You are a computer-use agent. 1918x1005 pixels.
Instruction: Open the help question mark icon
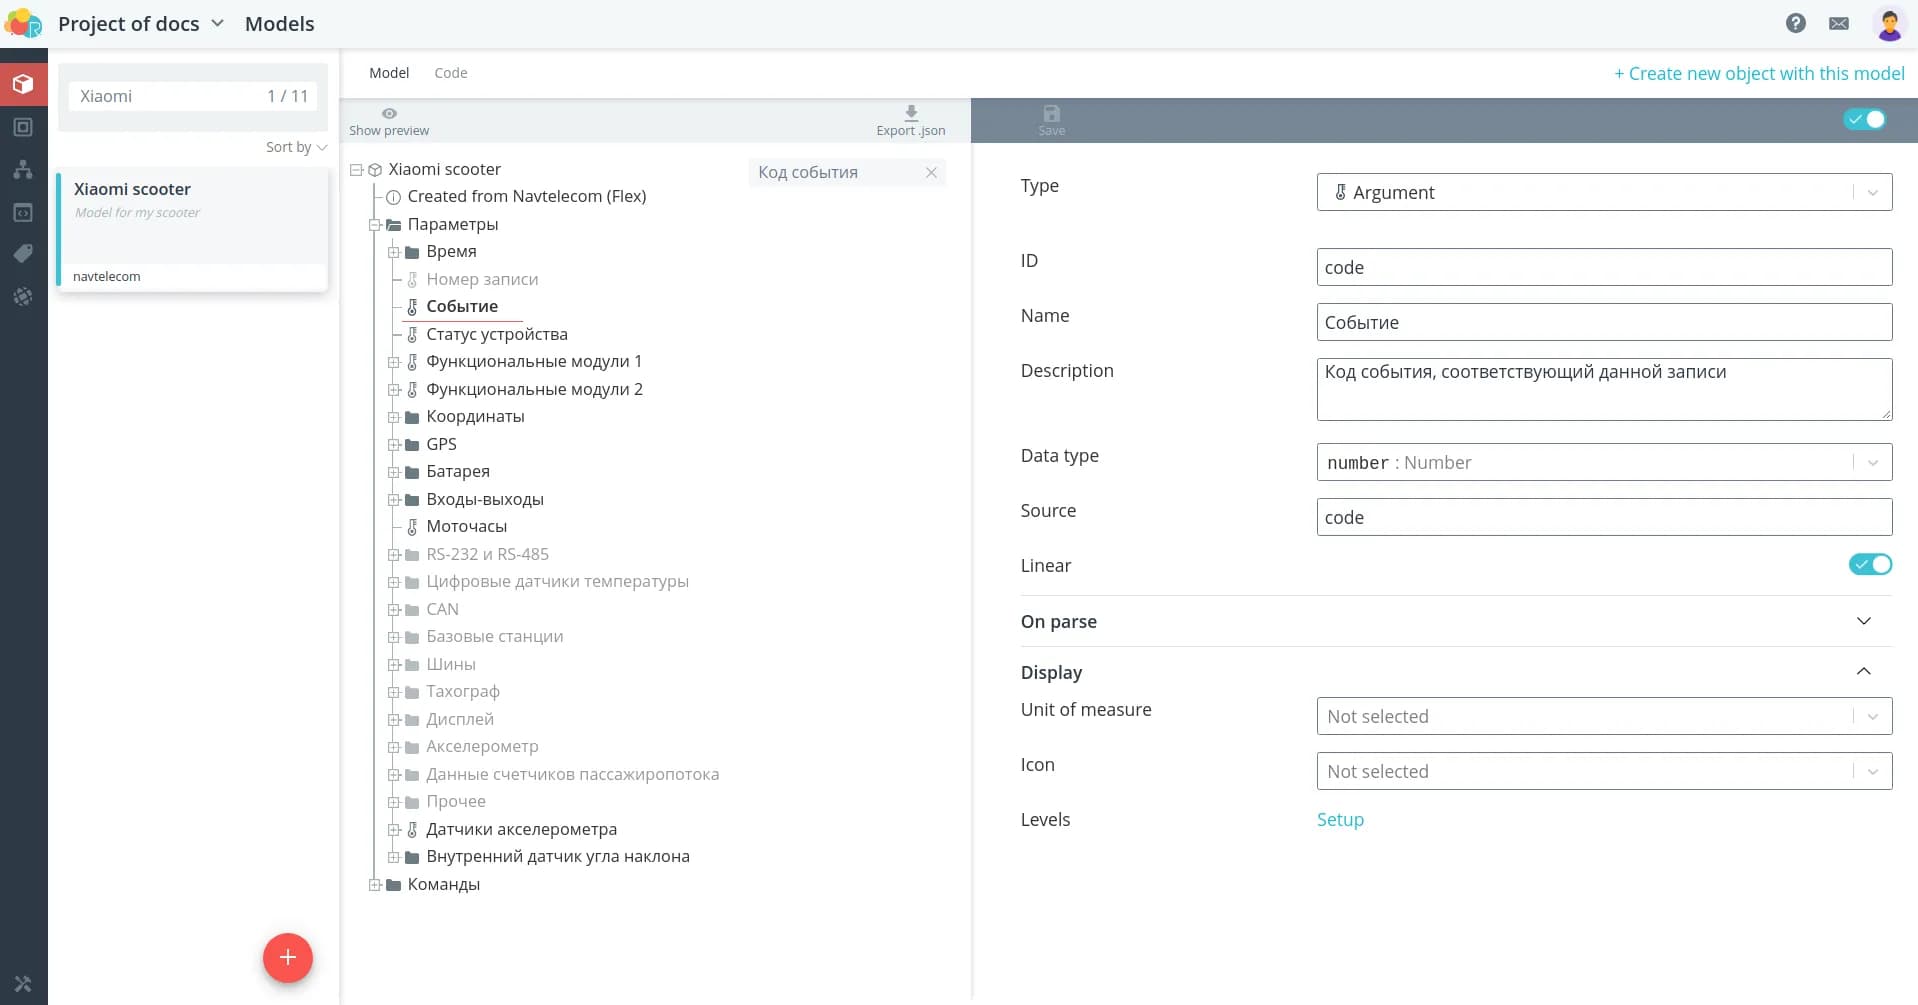coord(1795,23)
